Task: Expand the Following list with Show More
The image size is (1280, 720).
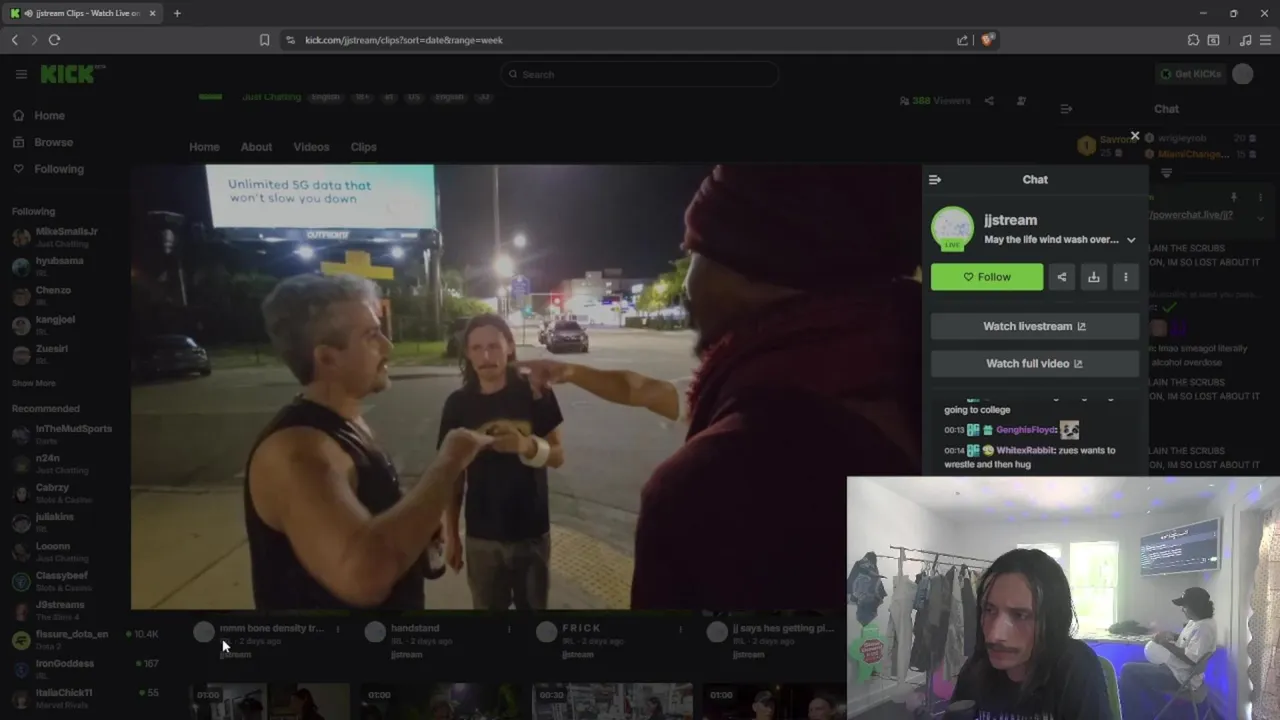Action: coord(34,383)
